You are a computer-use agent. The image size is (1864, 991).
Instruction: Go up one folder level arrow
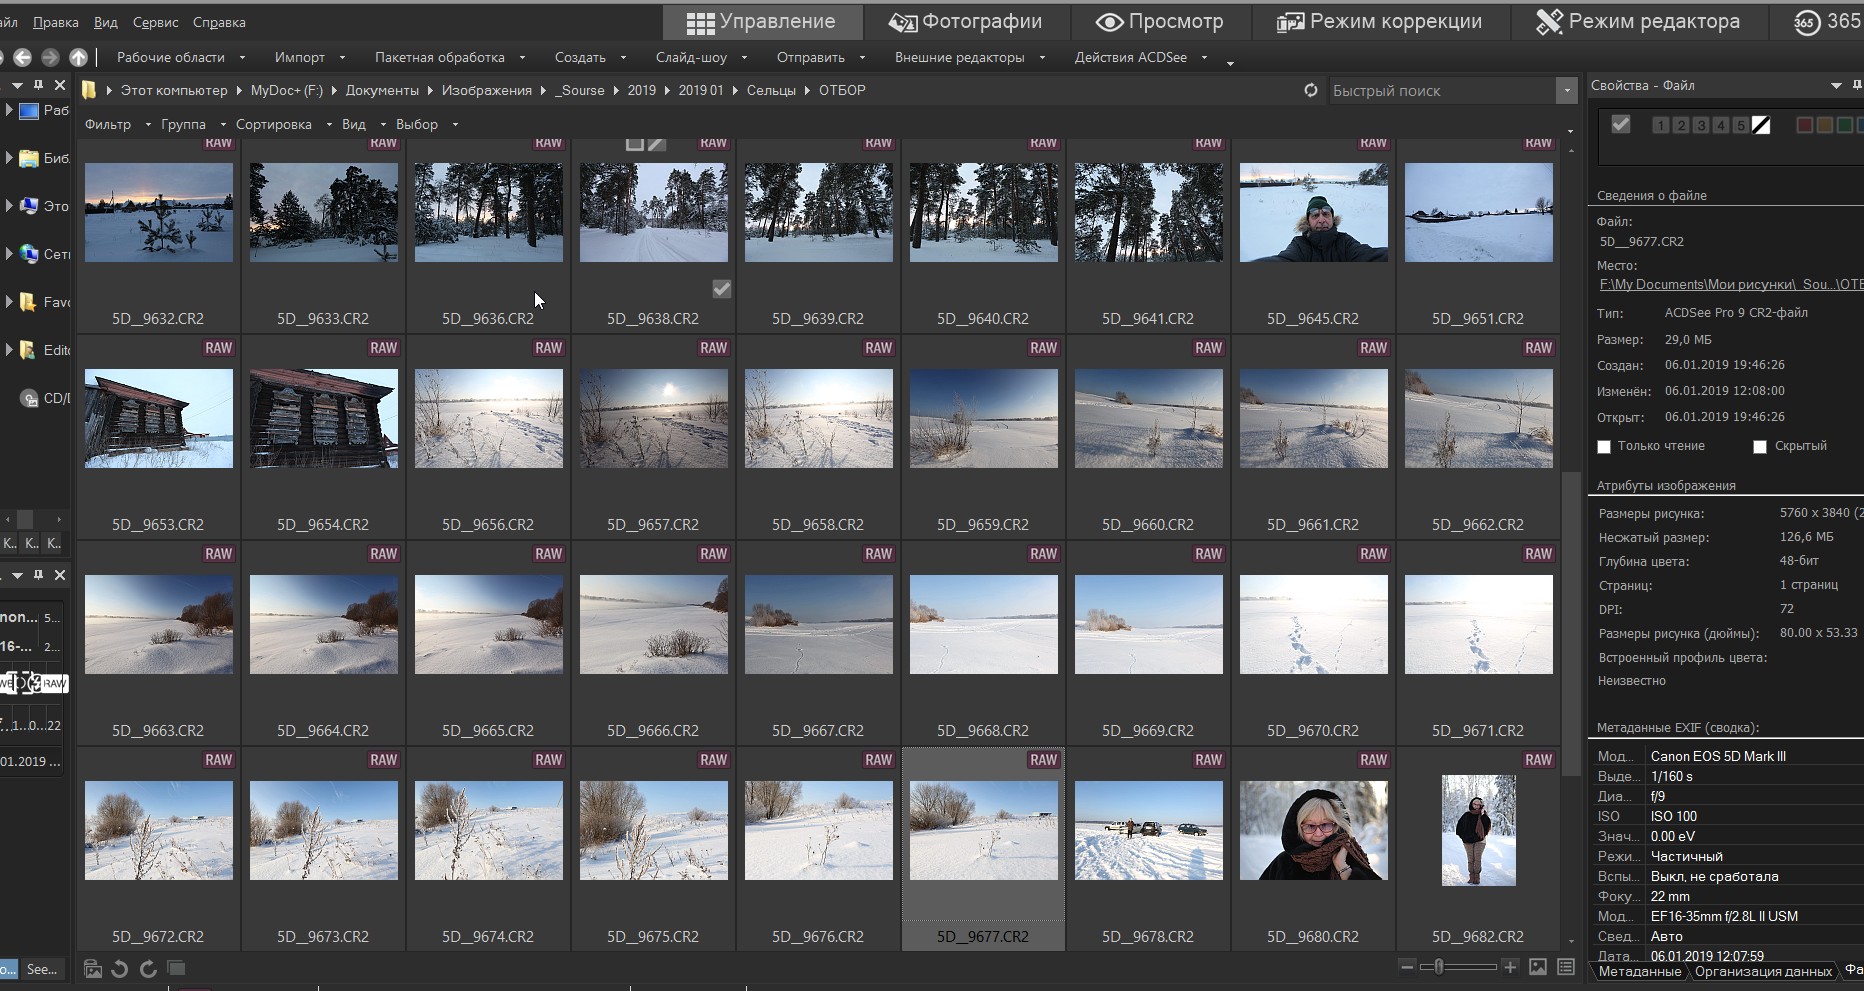click(x=78, y=58)
